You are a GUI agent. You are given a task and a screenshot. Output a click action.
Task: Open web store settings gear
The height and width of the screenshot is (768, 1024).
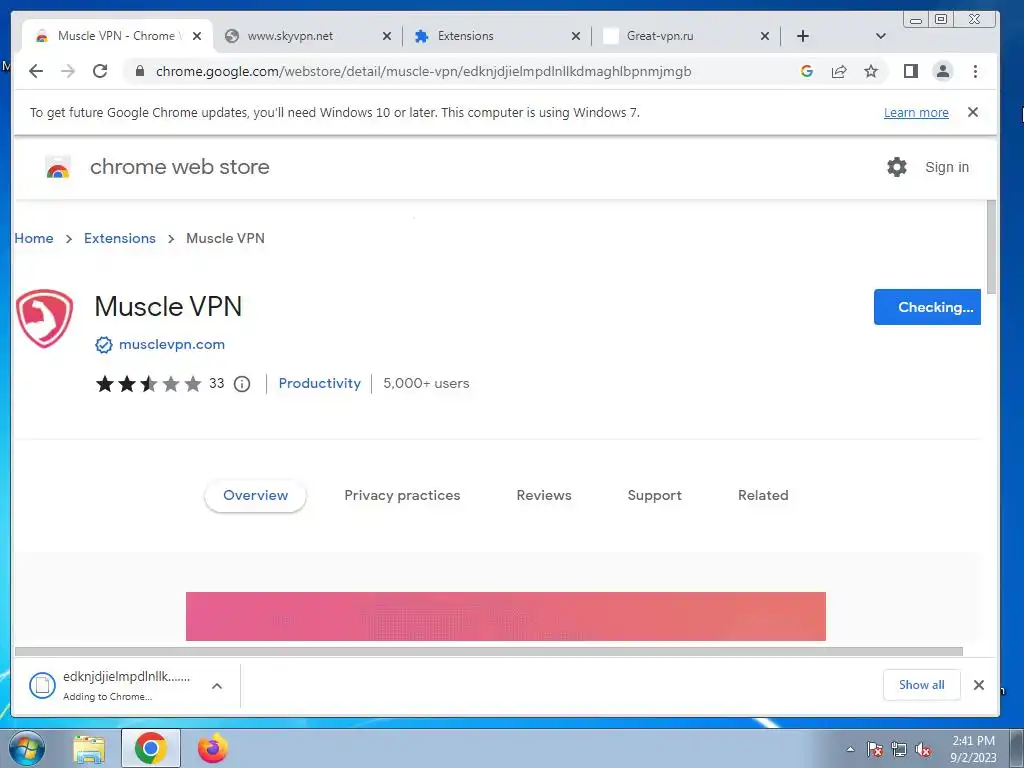click(x=897, y=167)
